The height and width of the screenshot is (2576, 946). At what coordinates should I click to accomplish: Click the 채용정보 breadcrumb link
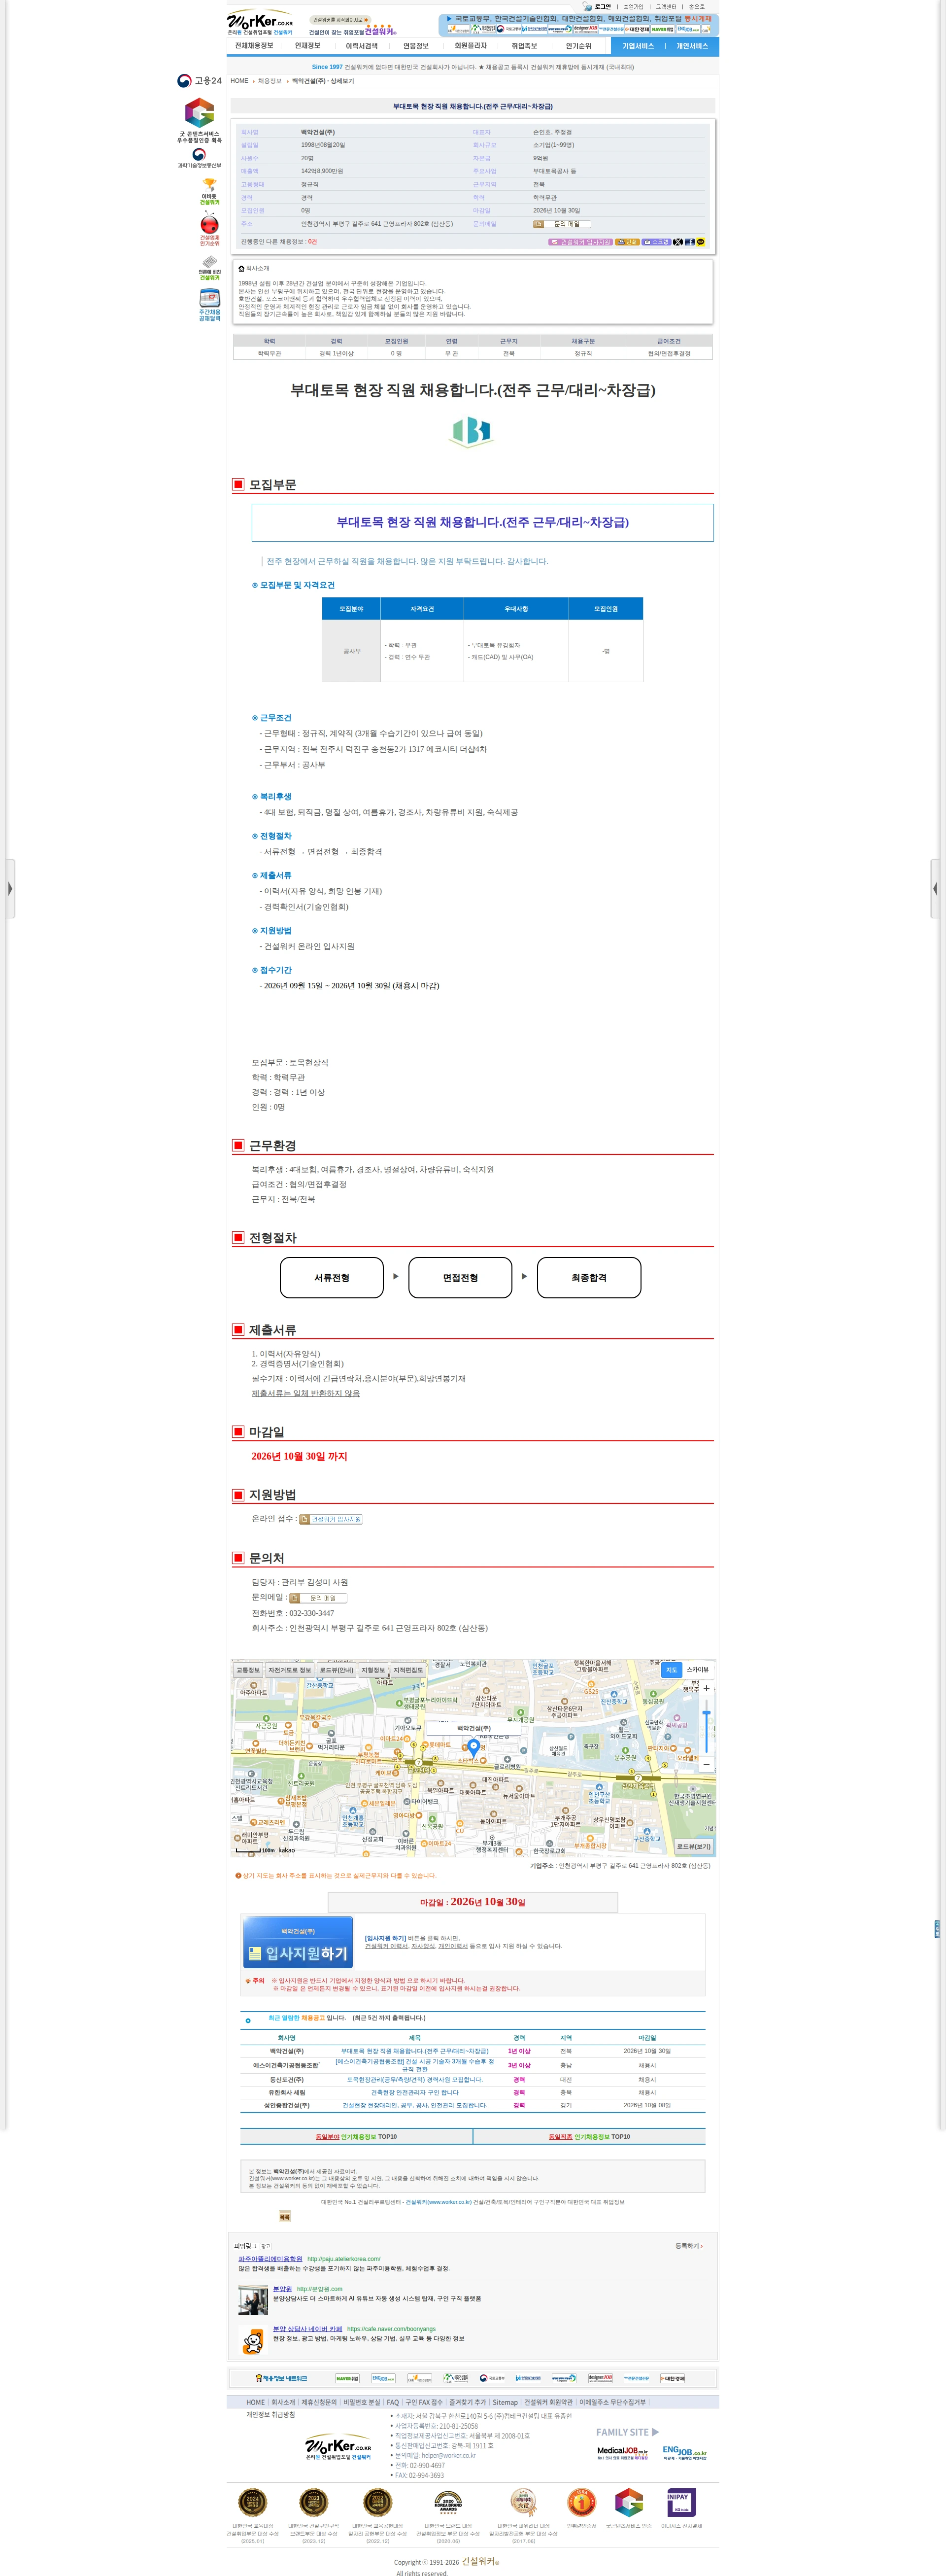coord(270,81)
